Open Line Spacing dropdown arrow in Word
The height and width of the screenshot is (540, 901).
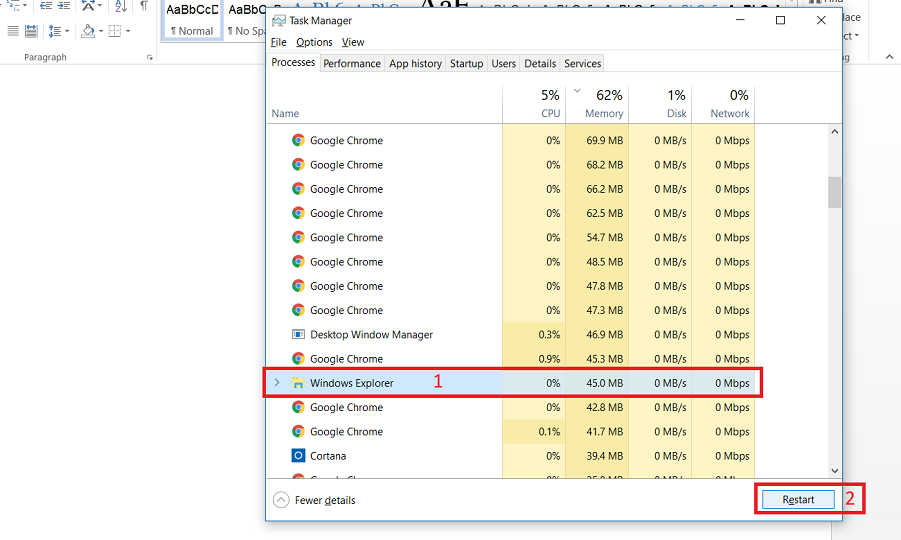tap(67, 31)
